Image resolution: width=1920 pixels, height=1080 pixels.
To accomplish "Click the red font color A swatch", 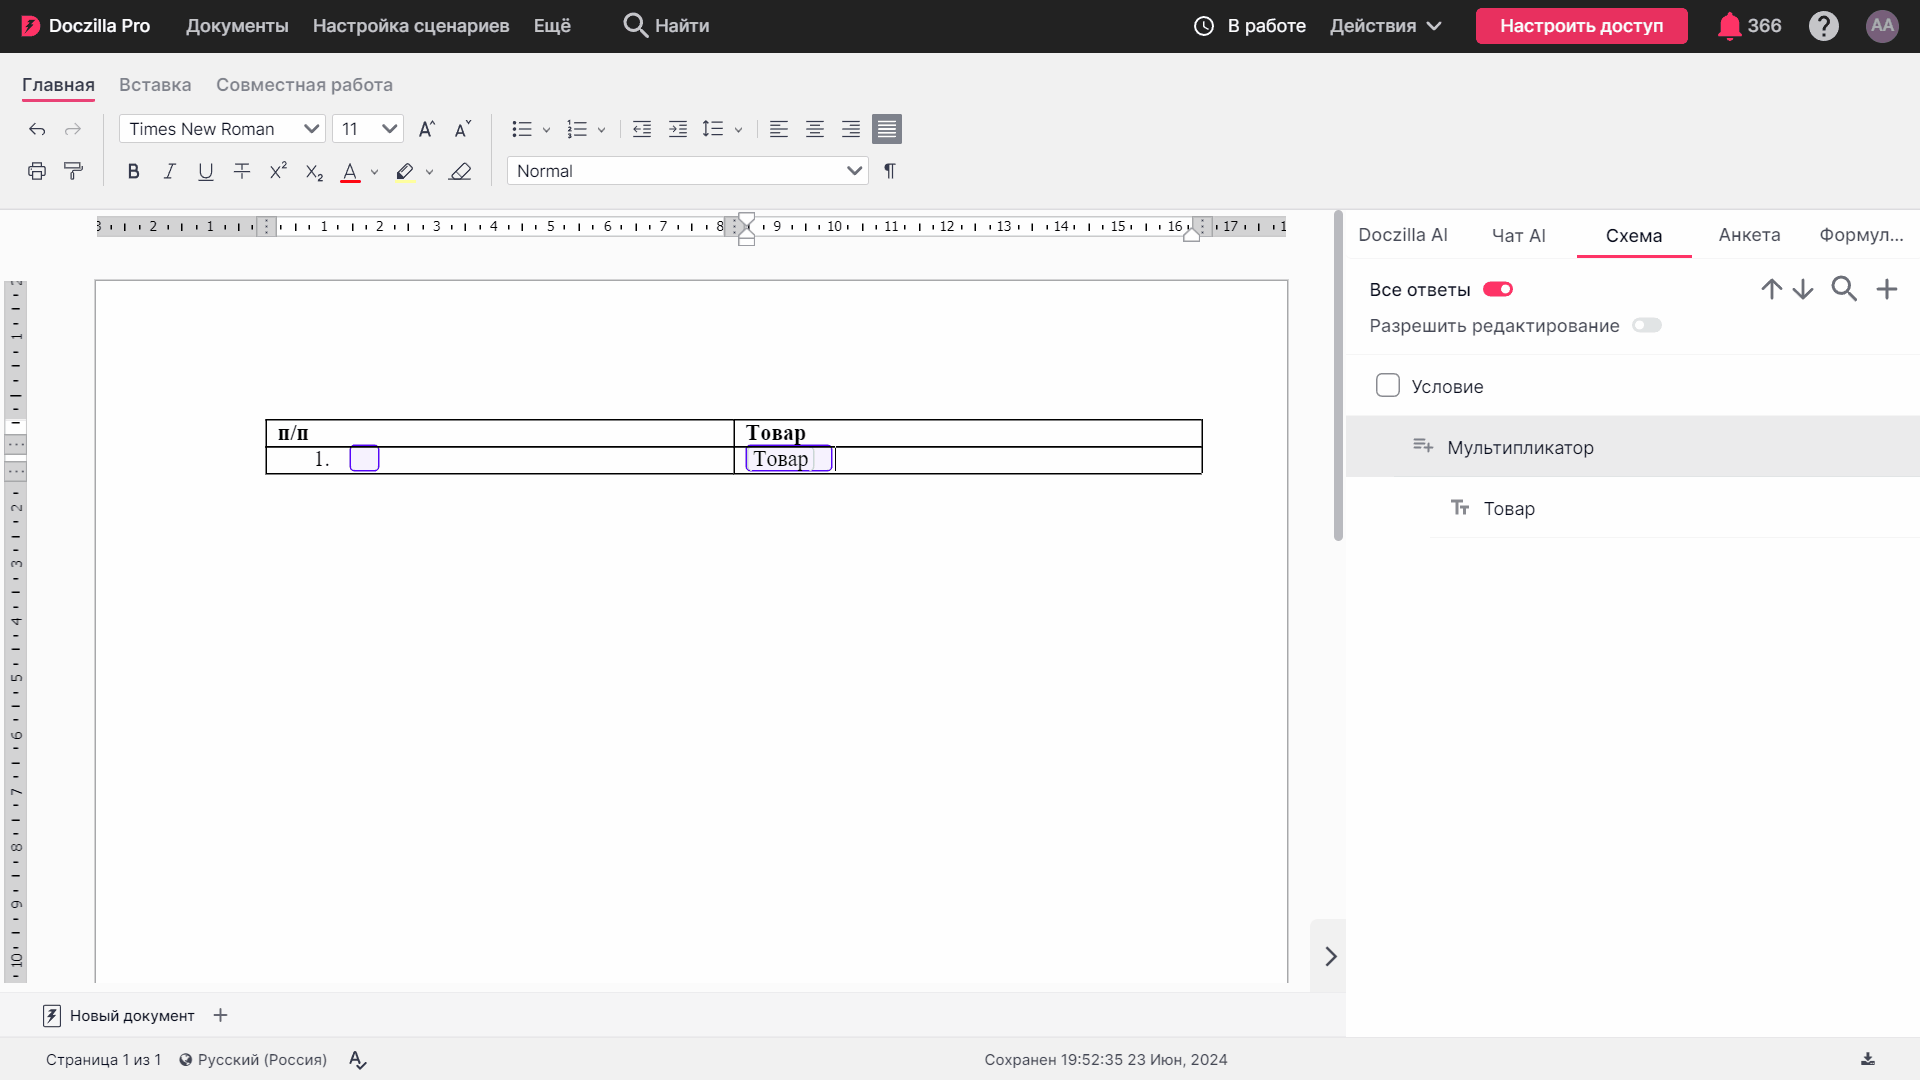I will pos(350,172).
